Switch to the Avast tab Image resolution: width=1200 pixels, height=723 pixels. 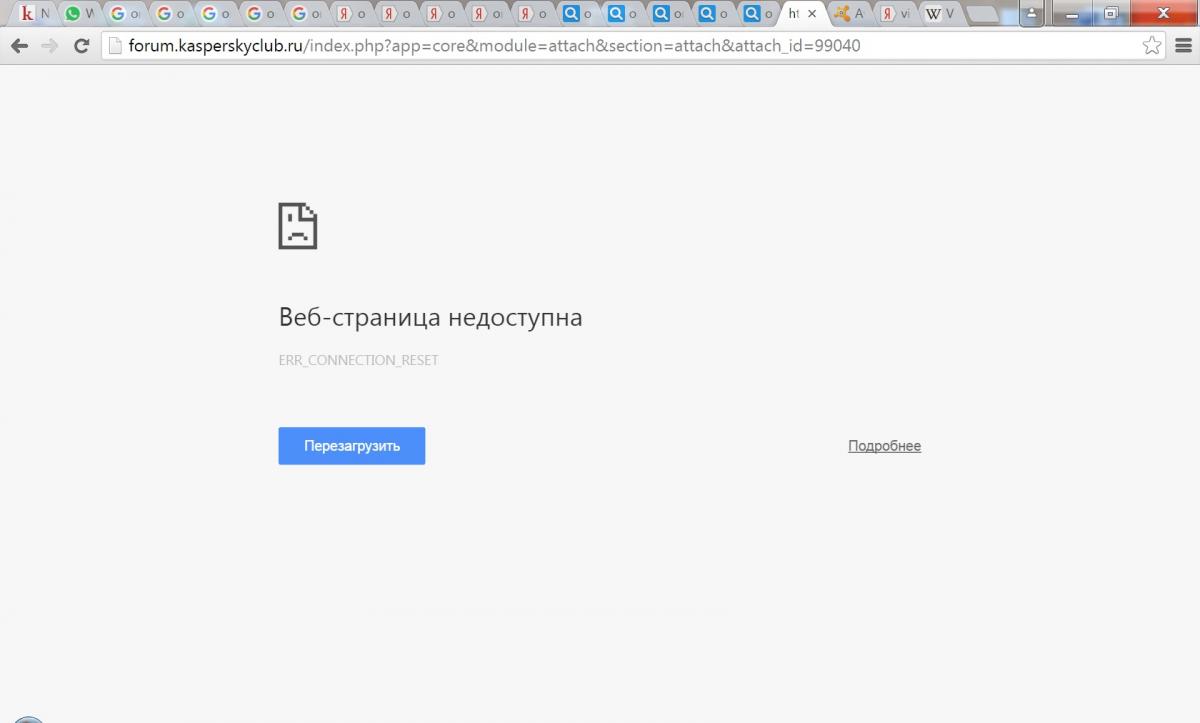[849, 14]
